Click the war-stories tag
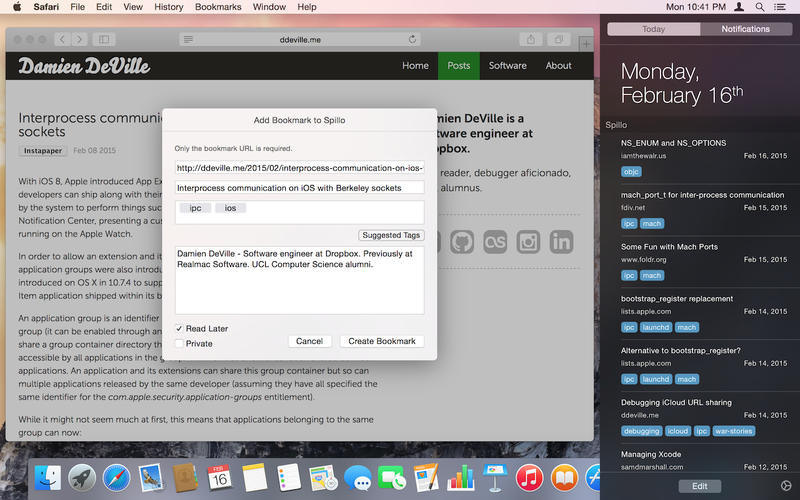 pyautogui.click(x=734, y=431)
